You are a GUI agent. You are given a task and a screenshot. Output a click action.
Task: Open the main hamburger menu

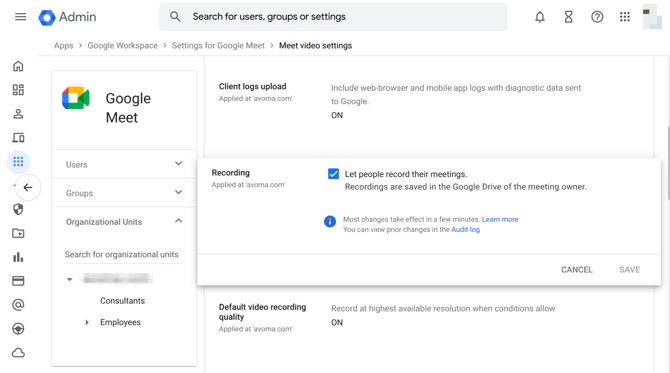click(x=21, y=17)
